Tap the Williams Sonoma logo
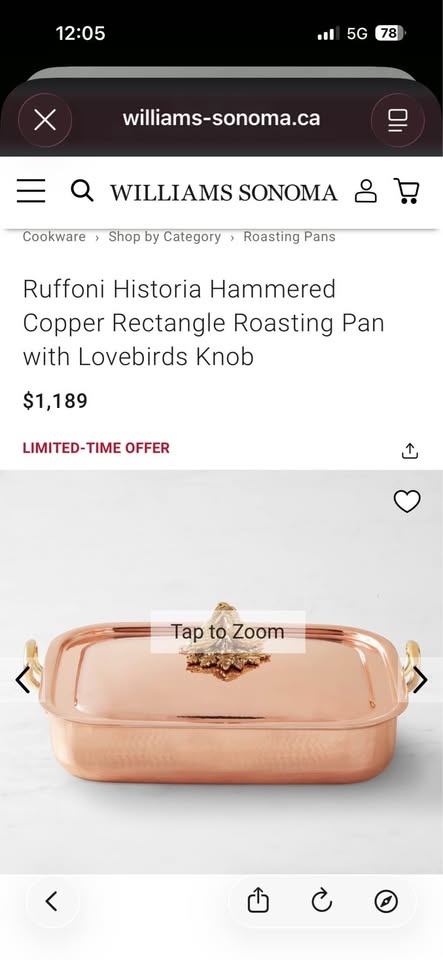Screen dimensions: 443x960 pyautogui.click(x=223, y=192)
